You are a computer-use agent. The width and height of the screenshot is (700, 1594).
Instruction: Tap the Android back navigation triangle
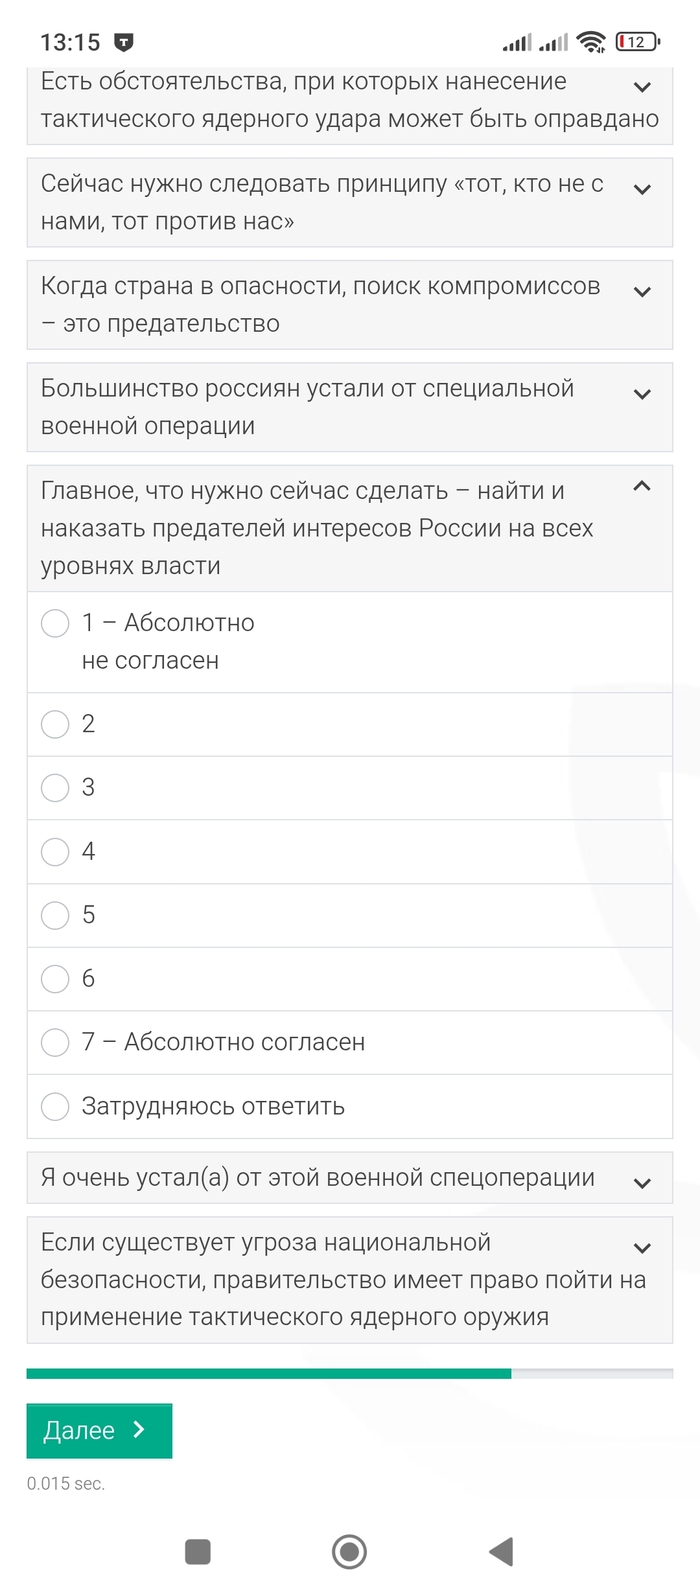[x=501, y=1551]
